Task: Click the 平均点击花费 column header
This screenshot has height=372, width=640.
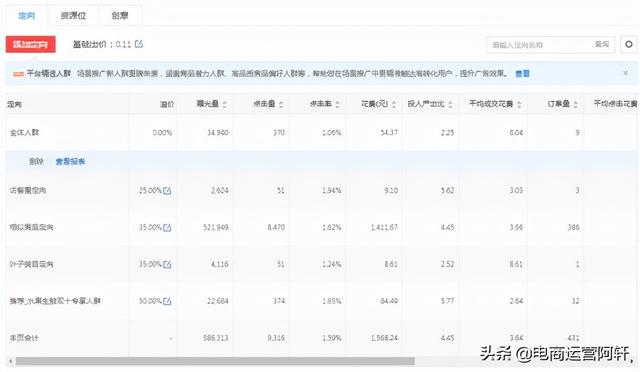Action: pyautogui.click(x=615, y=104)
